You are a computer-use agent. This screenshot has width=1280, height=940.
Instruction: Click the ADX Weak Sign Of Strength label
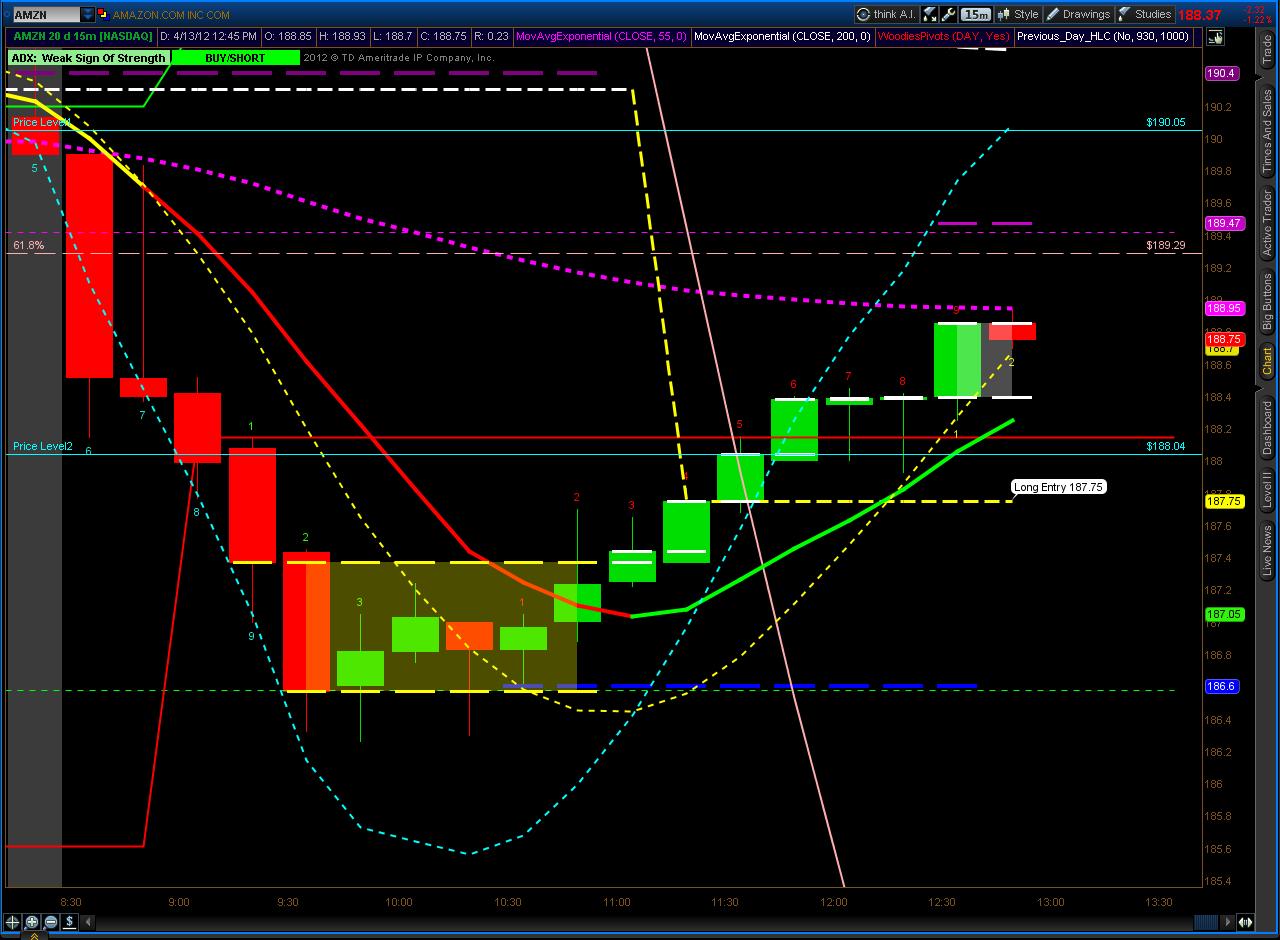click(x=88, y=58)
